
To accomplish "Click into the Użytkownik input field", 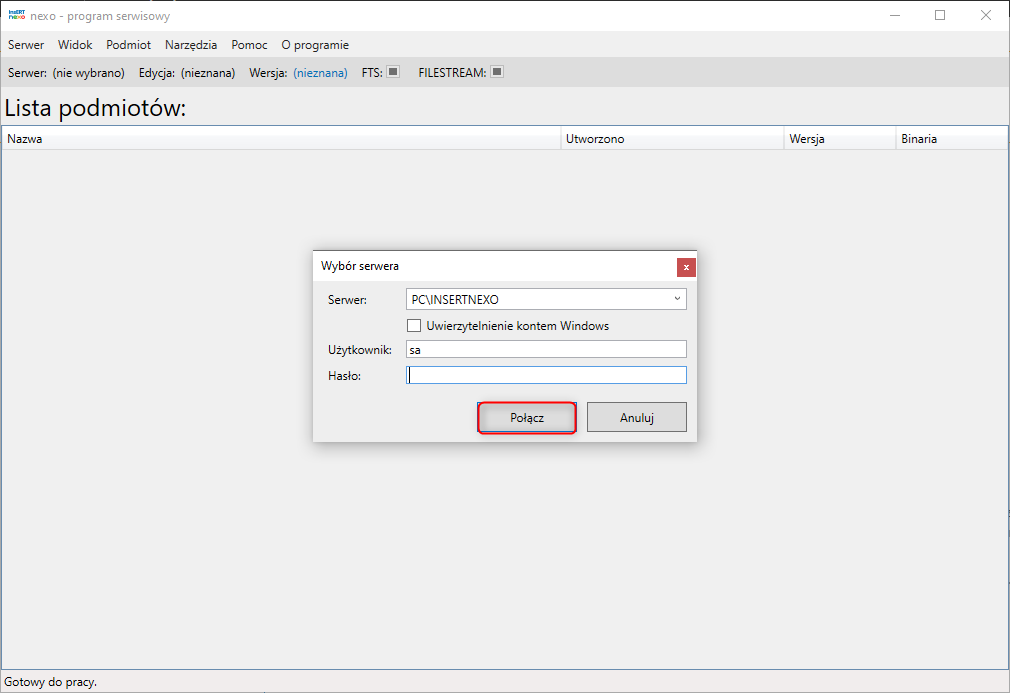I will point(546,350).
